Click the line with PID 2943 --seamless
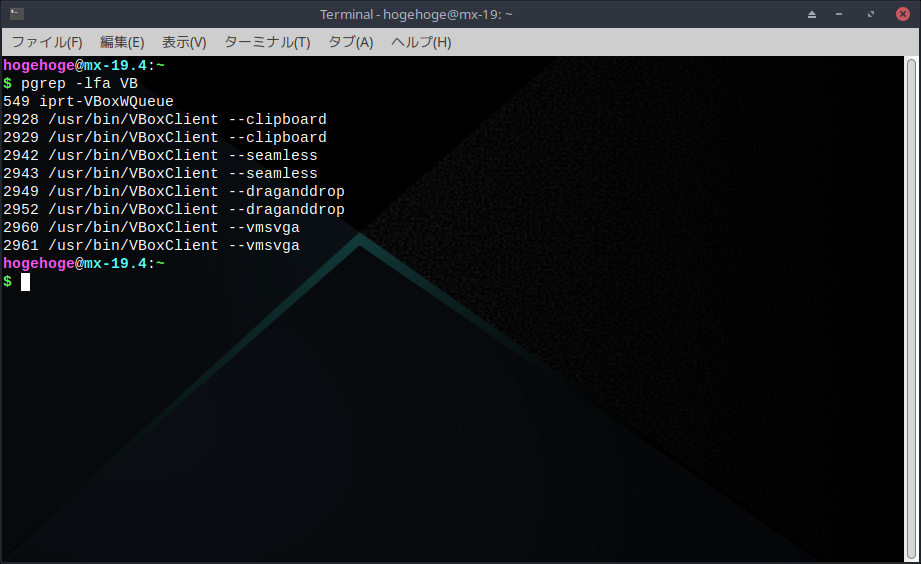This screenshot has width=921, height=564. tap(160, 173)
